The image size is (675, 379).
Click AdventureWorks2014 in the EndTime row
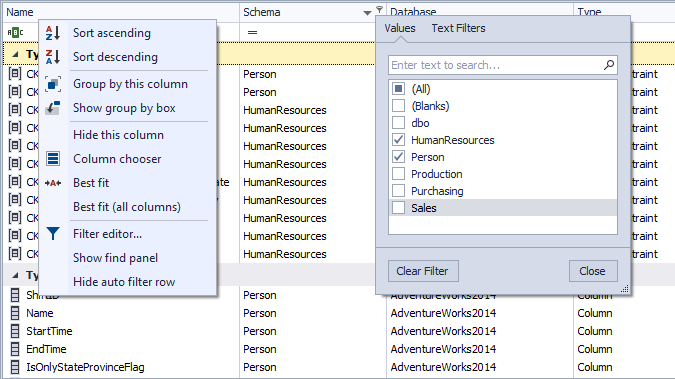[443, 349]
